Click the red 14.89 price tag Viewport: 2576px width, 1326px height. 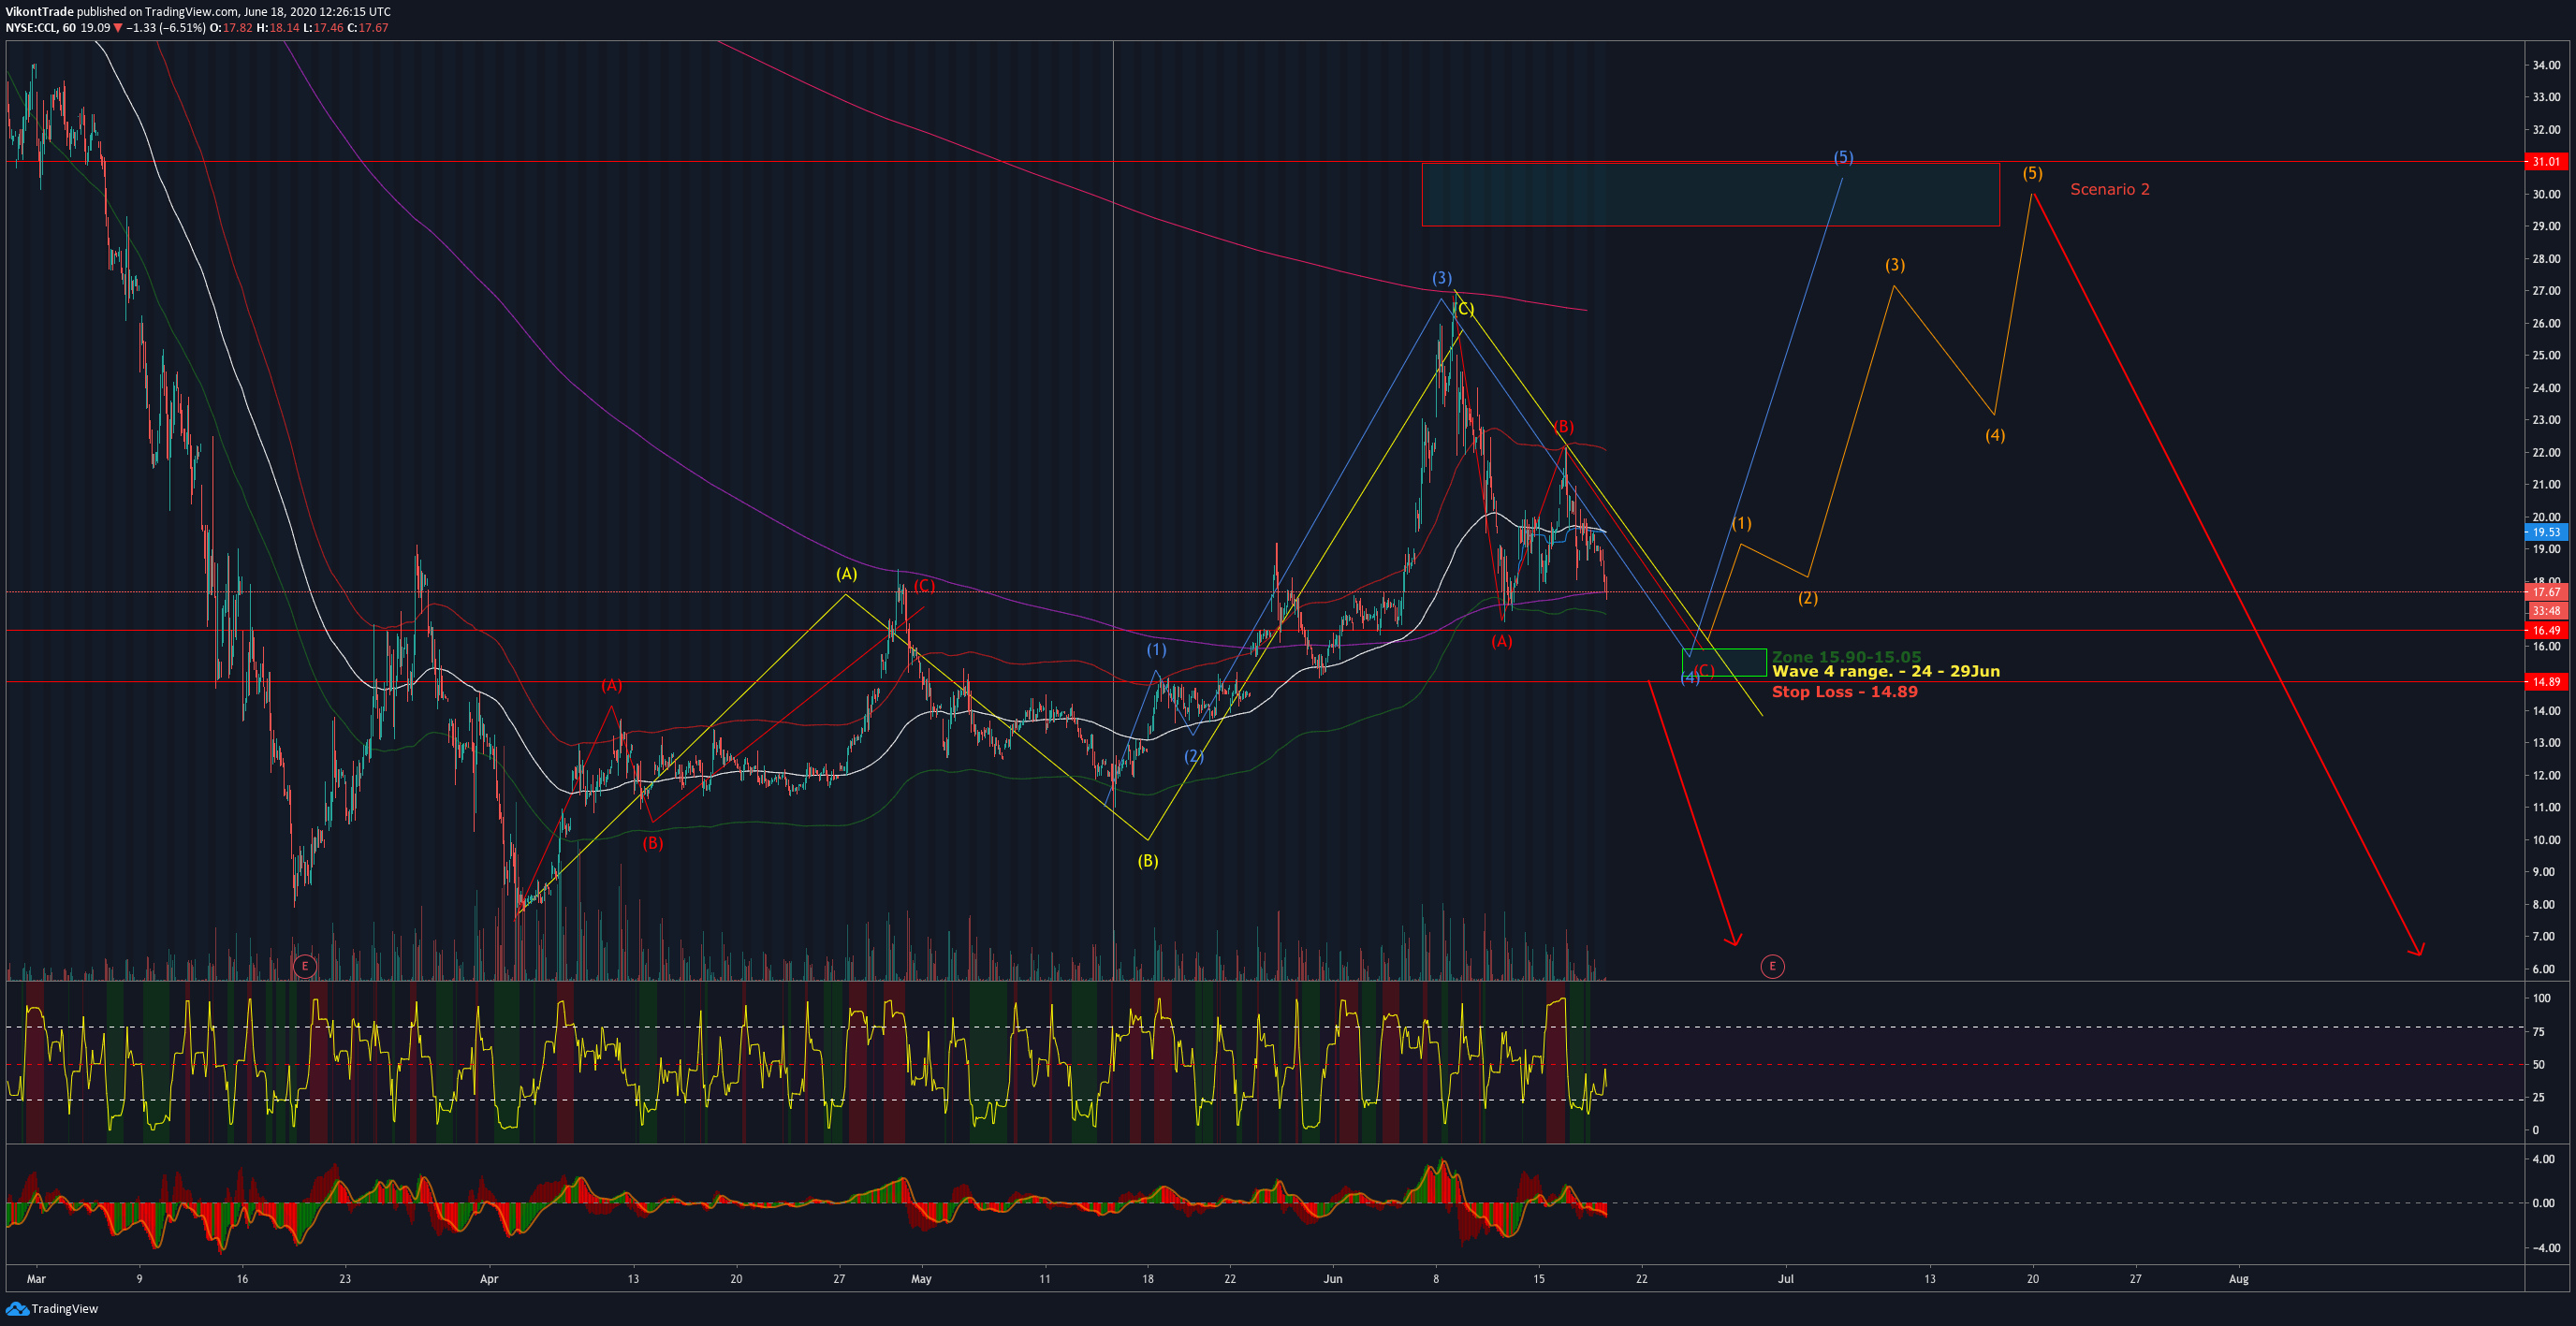(2546, 682)
